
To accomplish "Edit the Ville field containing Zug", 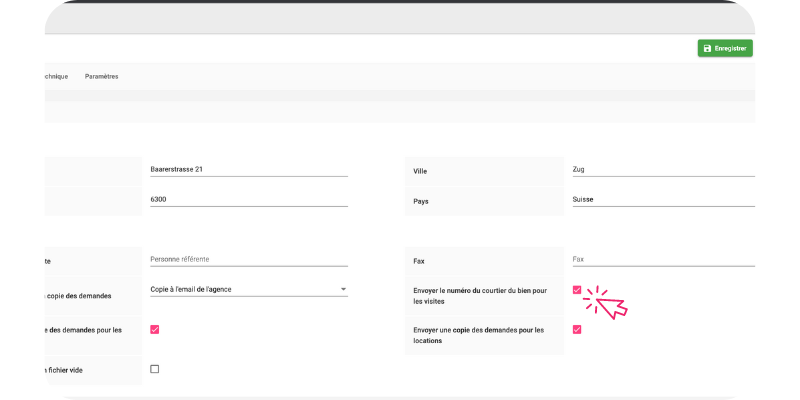I will 662,170.
